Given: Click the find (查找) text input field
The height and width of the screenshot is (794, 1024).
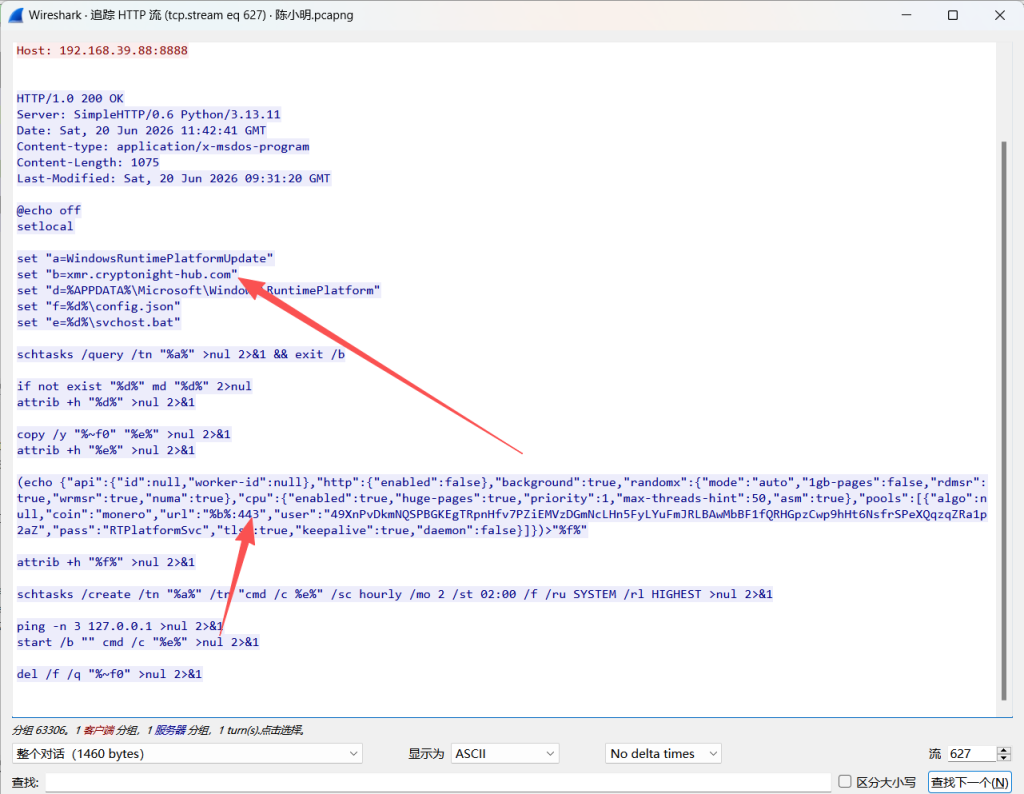Looking at the screenshot, I should tap(438, 782).
